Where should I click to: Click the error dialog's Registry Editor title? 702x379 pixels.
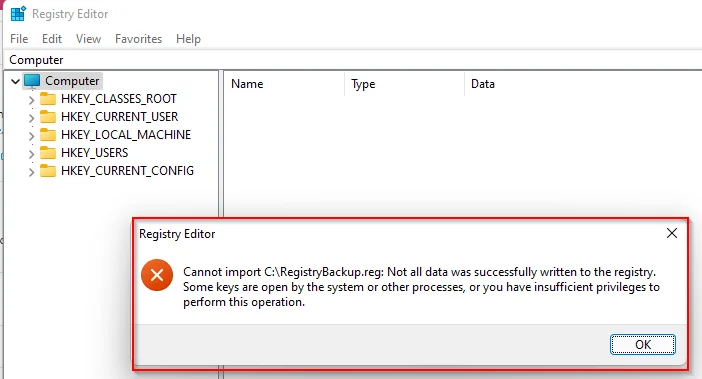tap(177, 234)
